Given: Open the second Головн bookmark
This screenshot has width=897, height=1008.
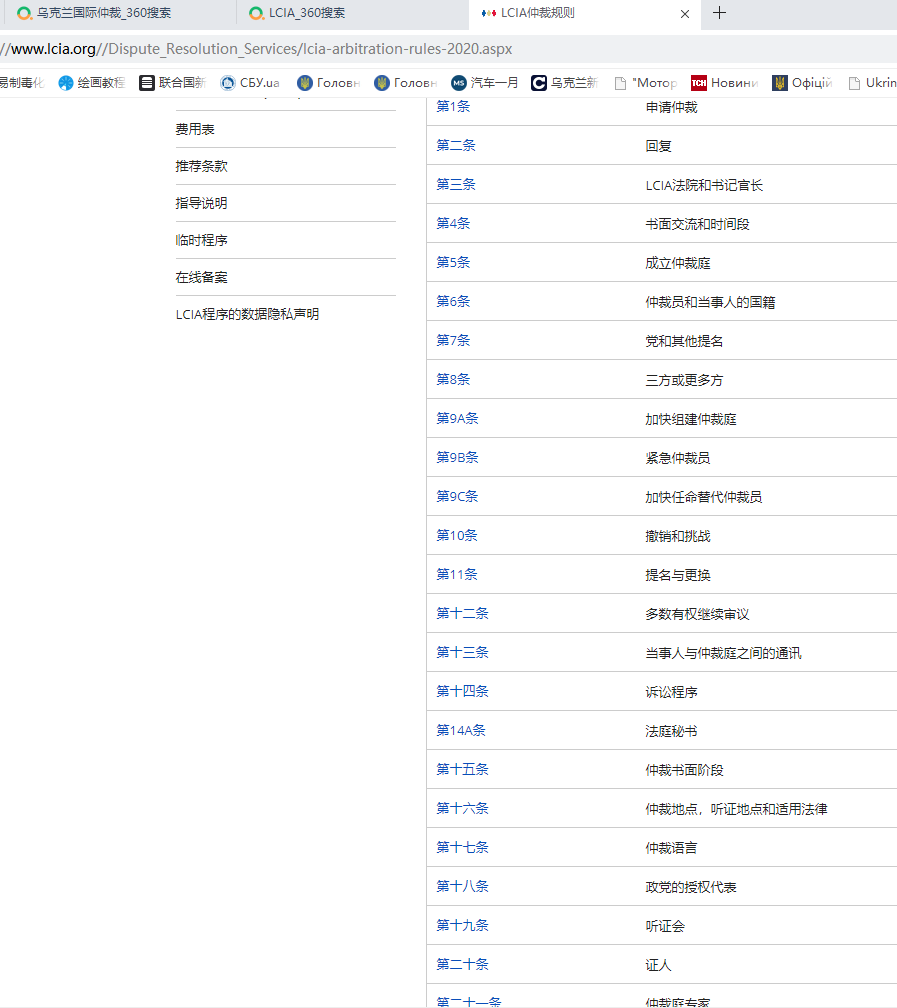Looking at the screenshot, I should click(405, 83).
